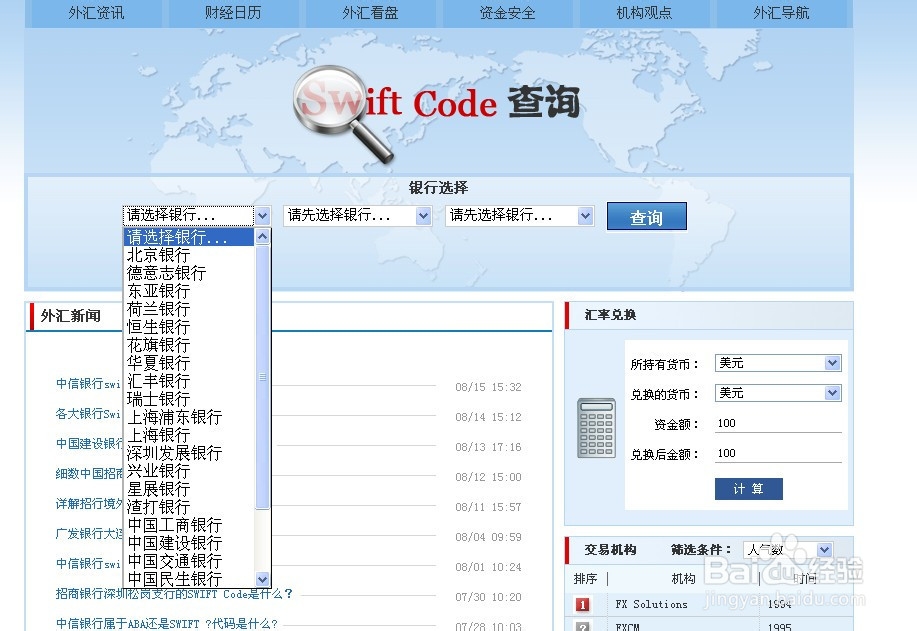Pick 花旗银行 from the list
Image resolution: width=917 pixels, height=631 pixels.
(x=189, y=345)
